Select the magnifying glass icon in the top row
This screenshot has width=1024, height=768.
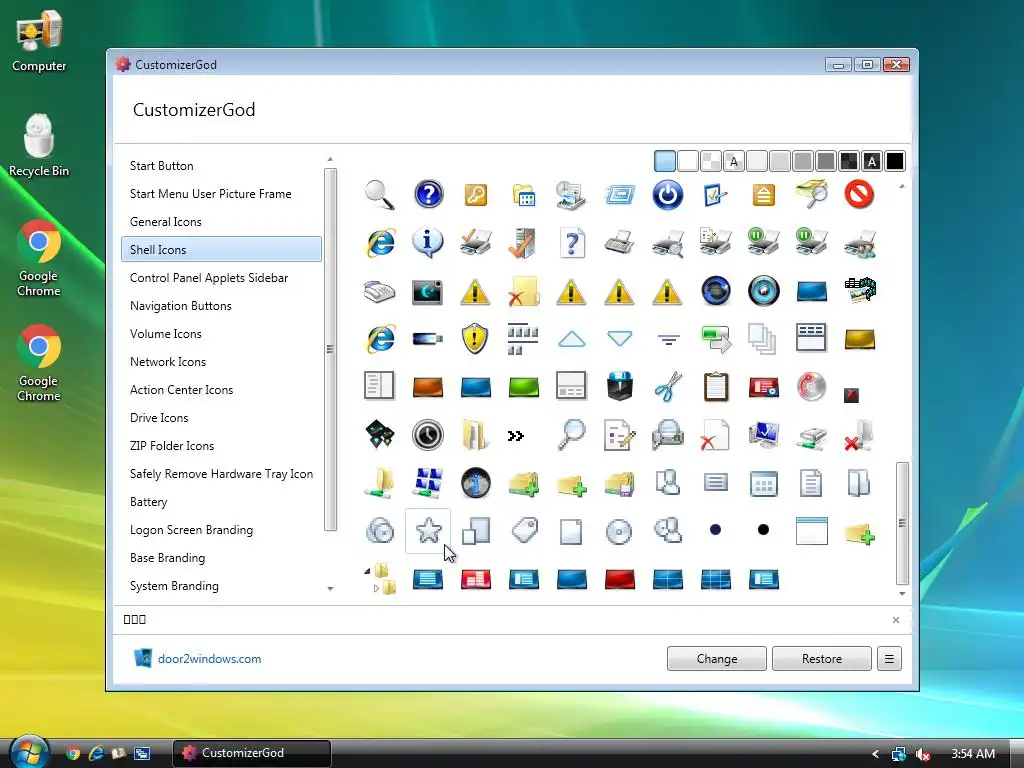point(379,195)
